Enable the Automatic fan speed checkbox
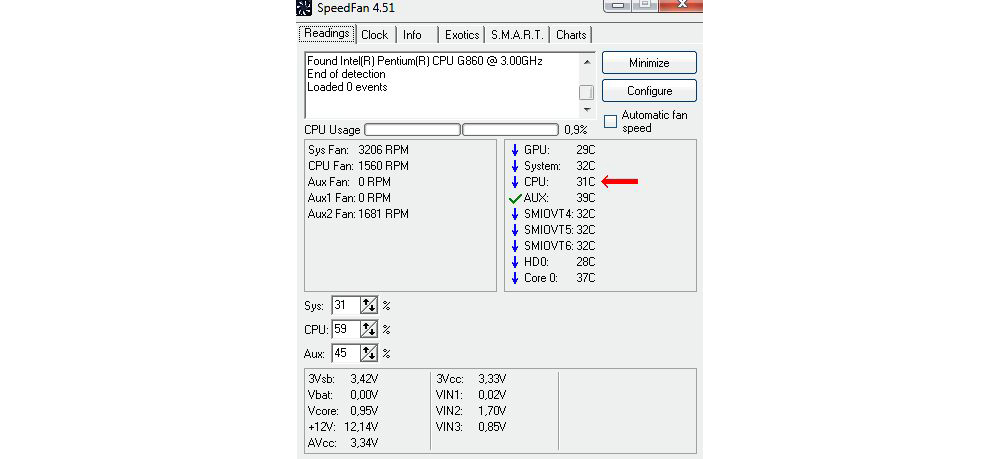The width and height of the screenshot is (1000, 459). (x=611, y=122)
